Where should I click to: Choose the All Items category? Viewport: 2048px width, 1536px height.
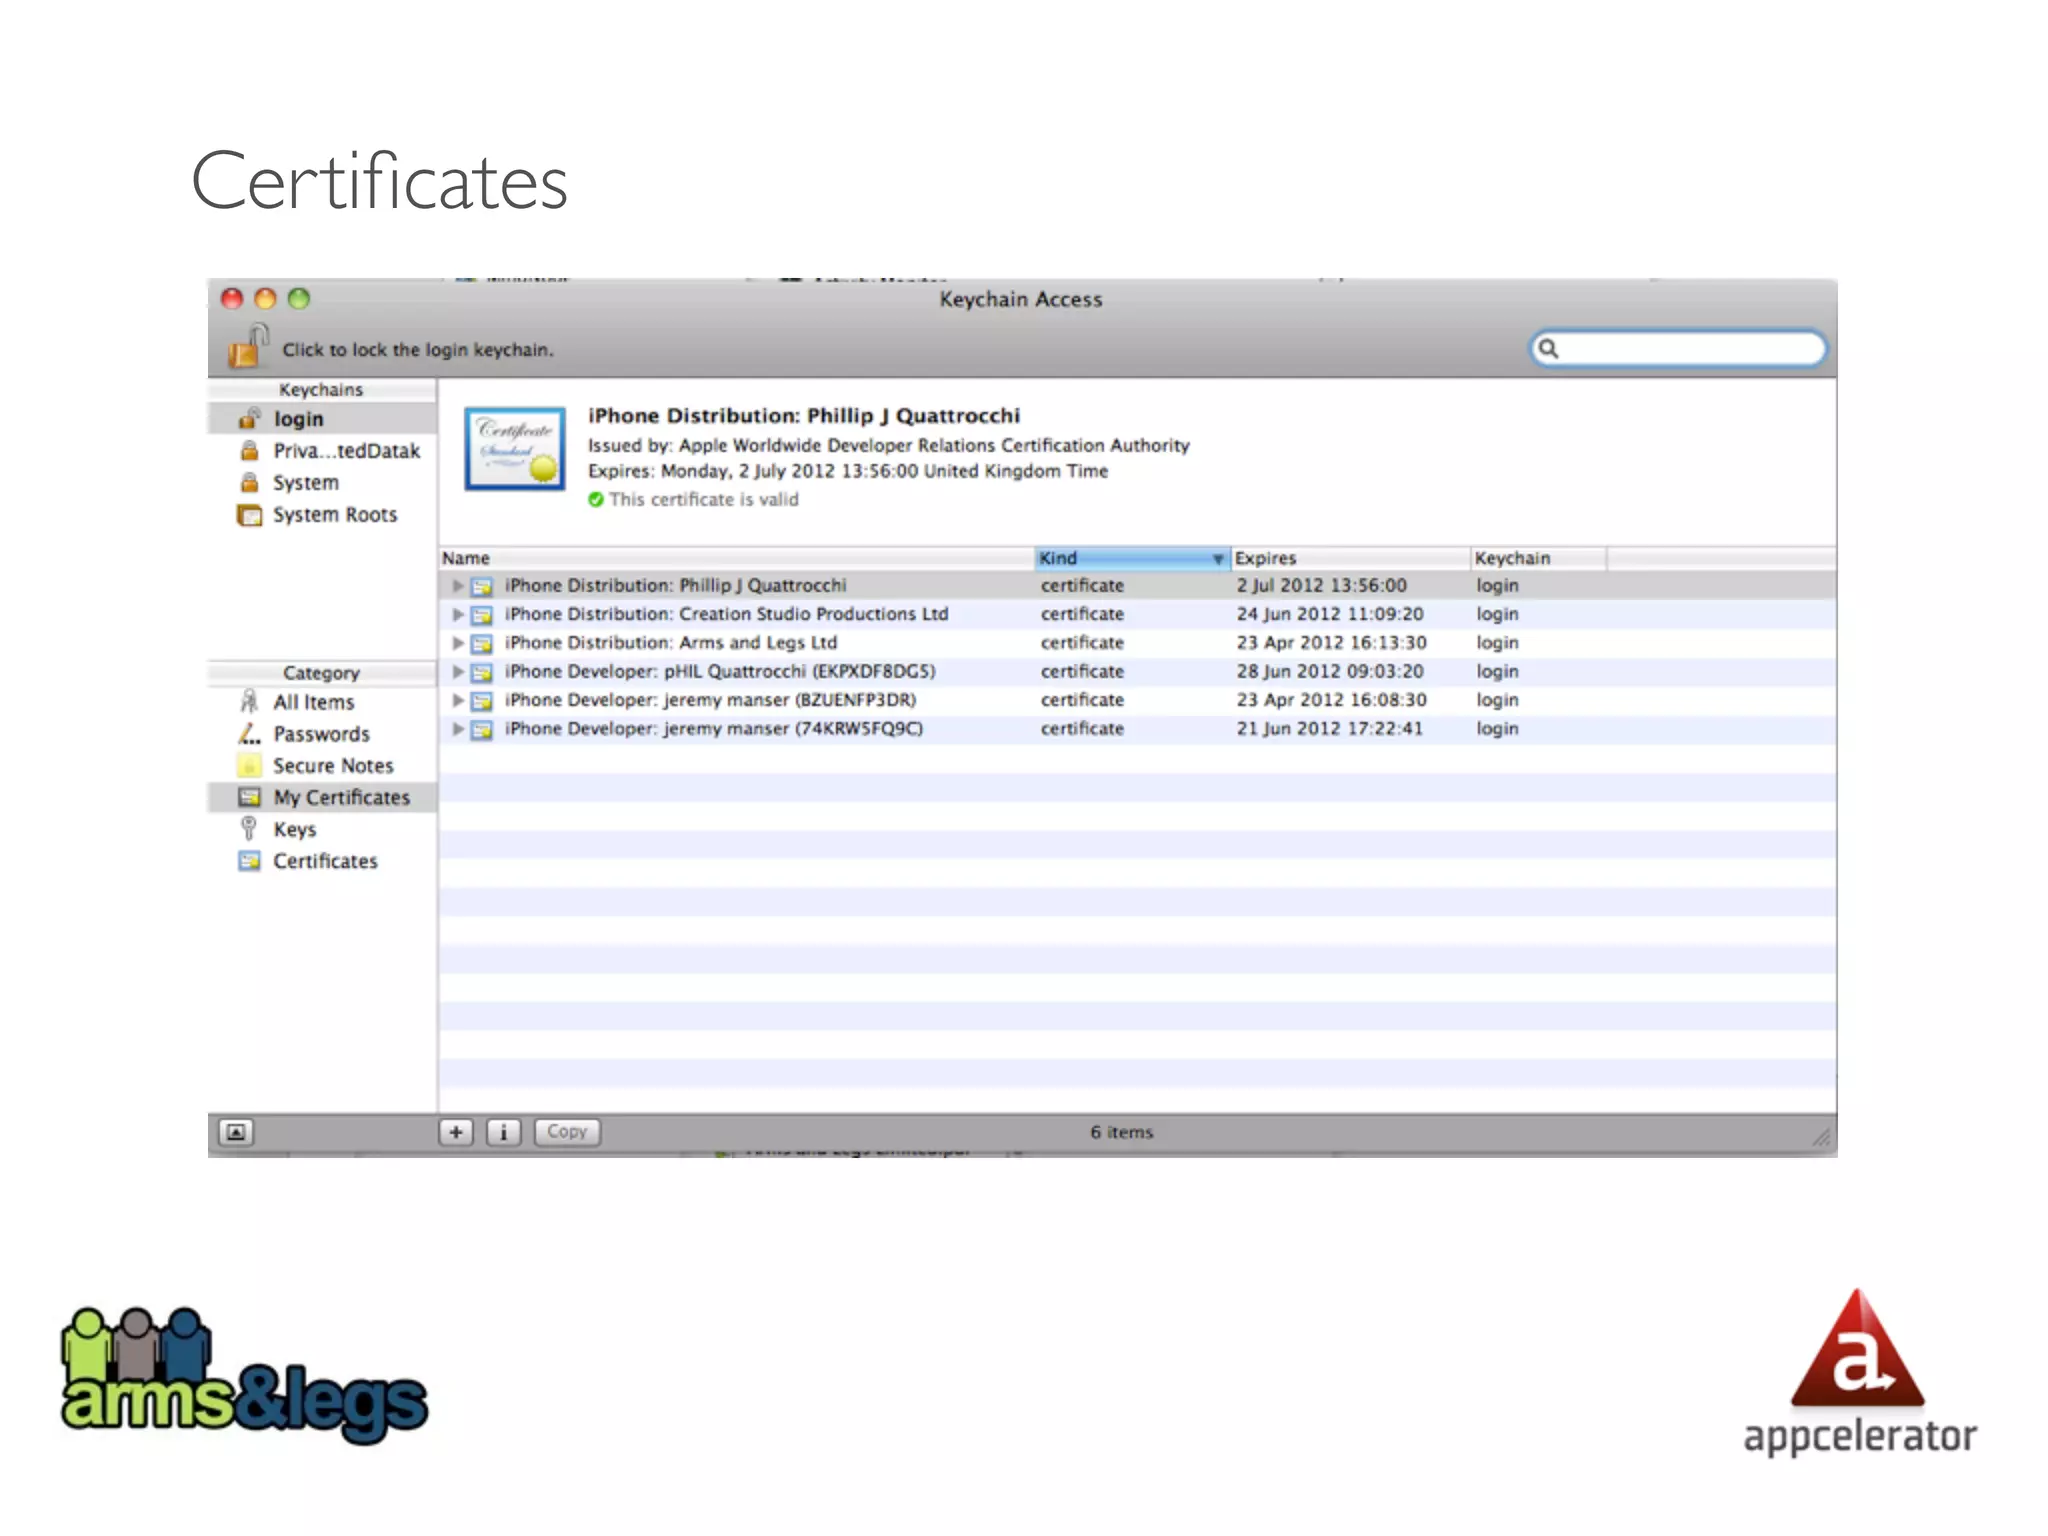coord(313,702)
